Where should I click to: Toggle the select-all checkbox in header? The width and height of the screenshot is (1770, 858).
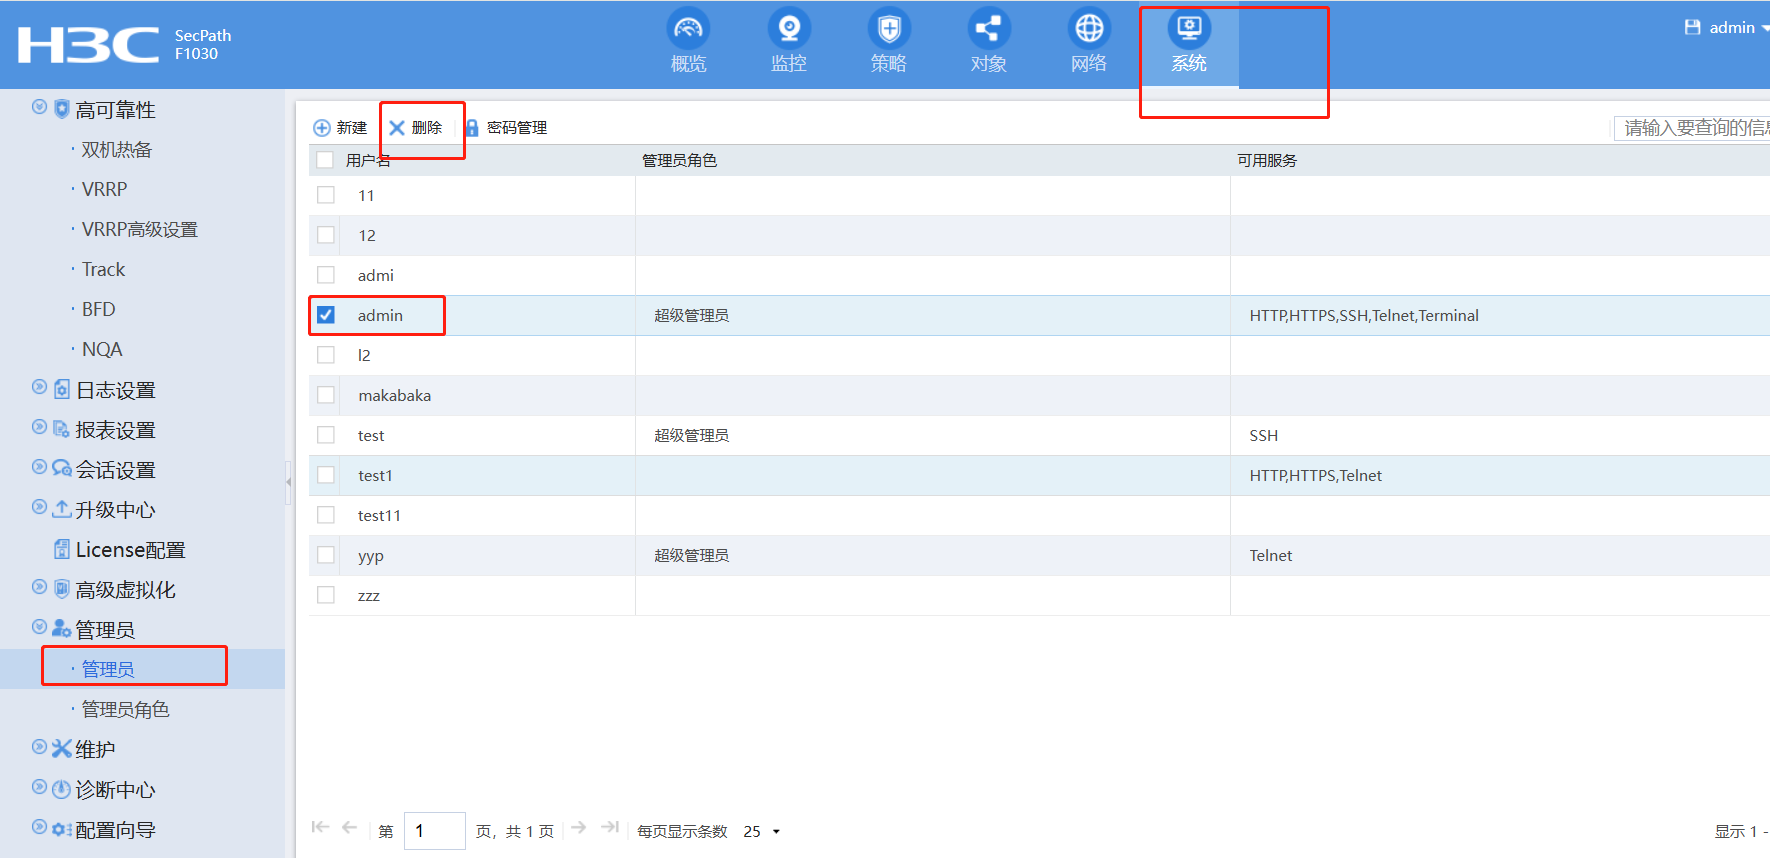tap(325, 160)
